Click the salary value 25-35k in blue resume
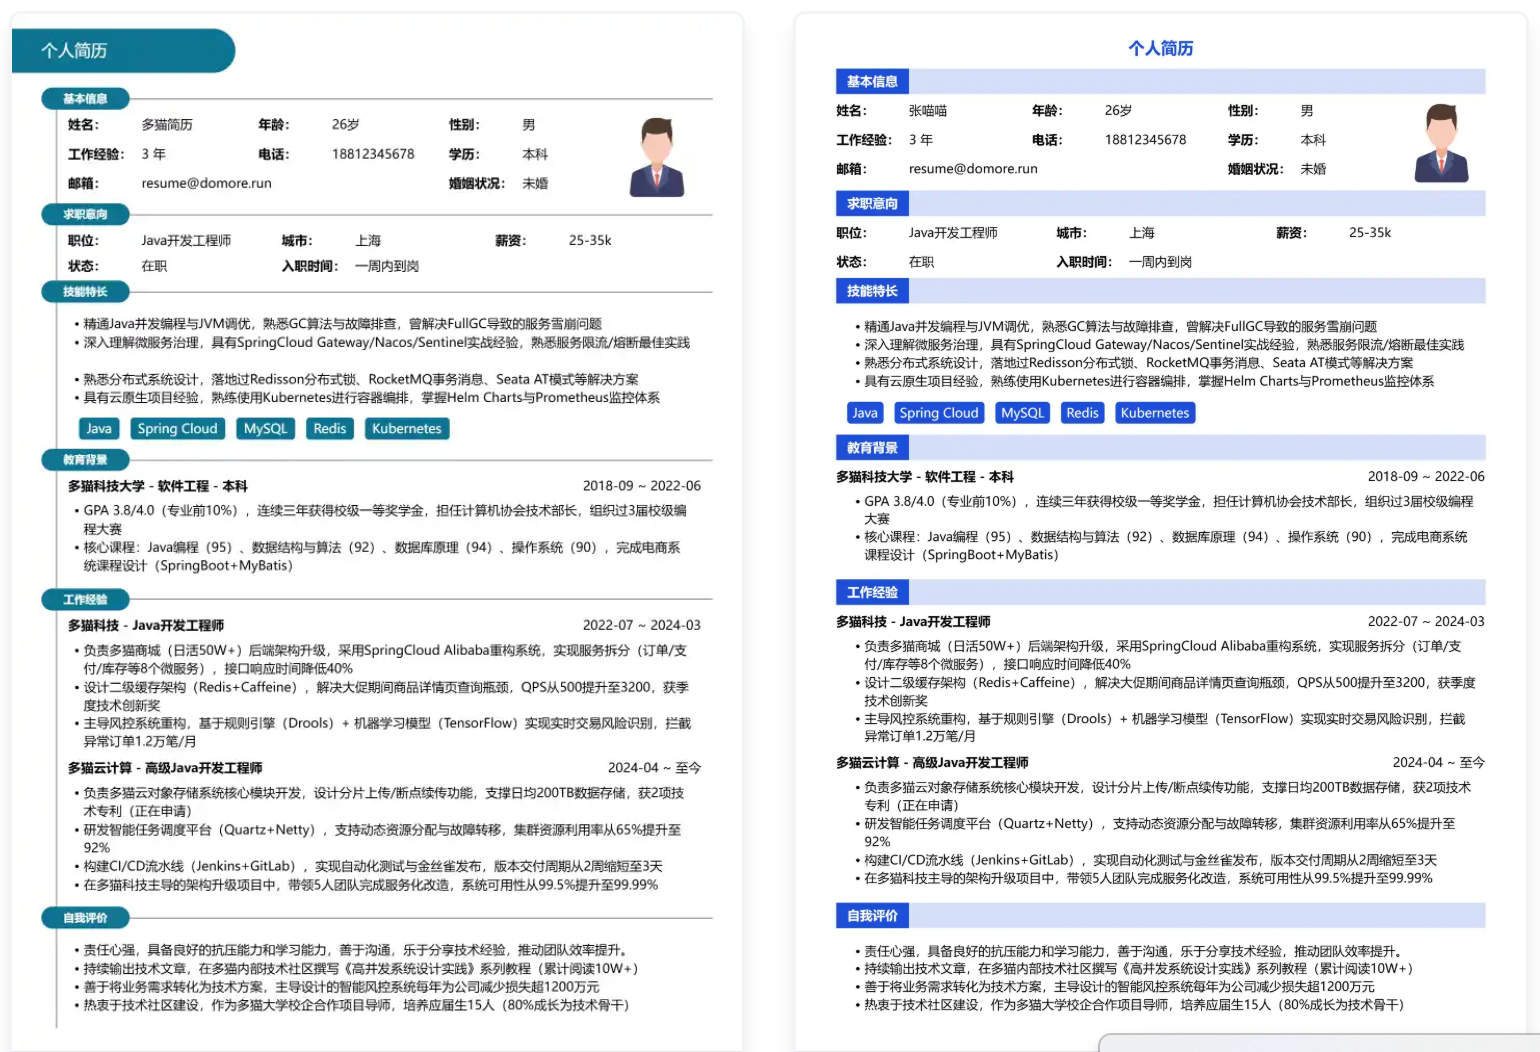The height and width of the screenshot is (1052, 1540). click(x=1369, y=233)
